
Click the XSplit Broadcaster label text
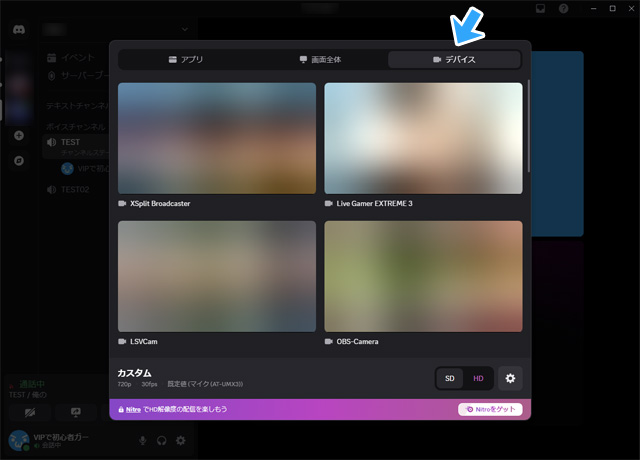[x=160, y=203]
